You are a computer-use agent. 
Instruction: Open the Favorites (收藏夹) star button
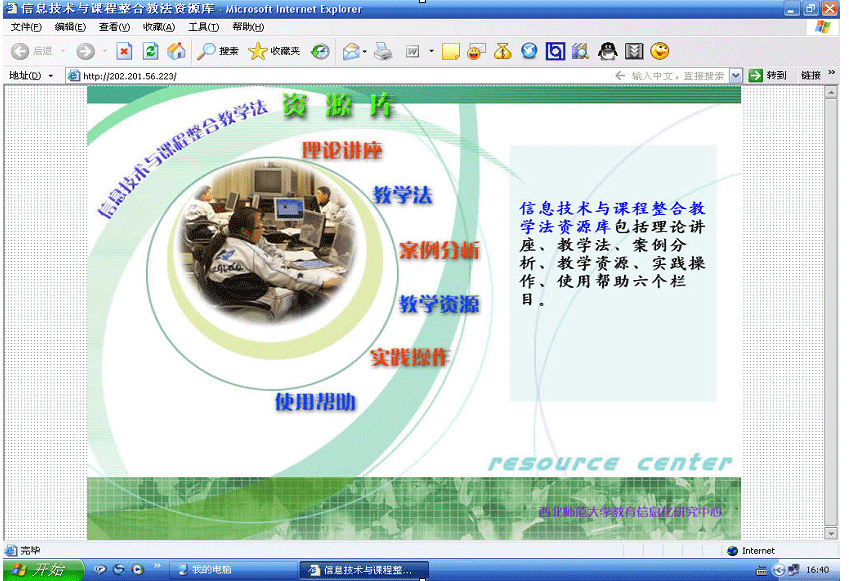click(274, 51)
